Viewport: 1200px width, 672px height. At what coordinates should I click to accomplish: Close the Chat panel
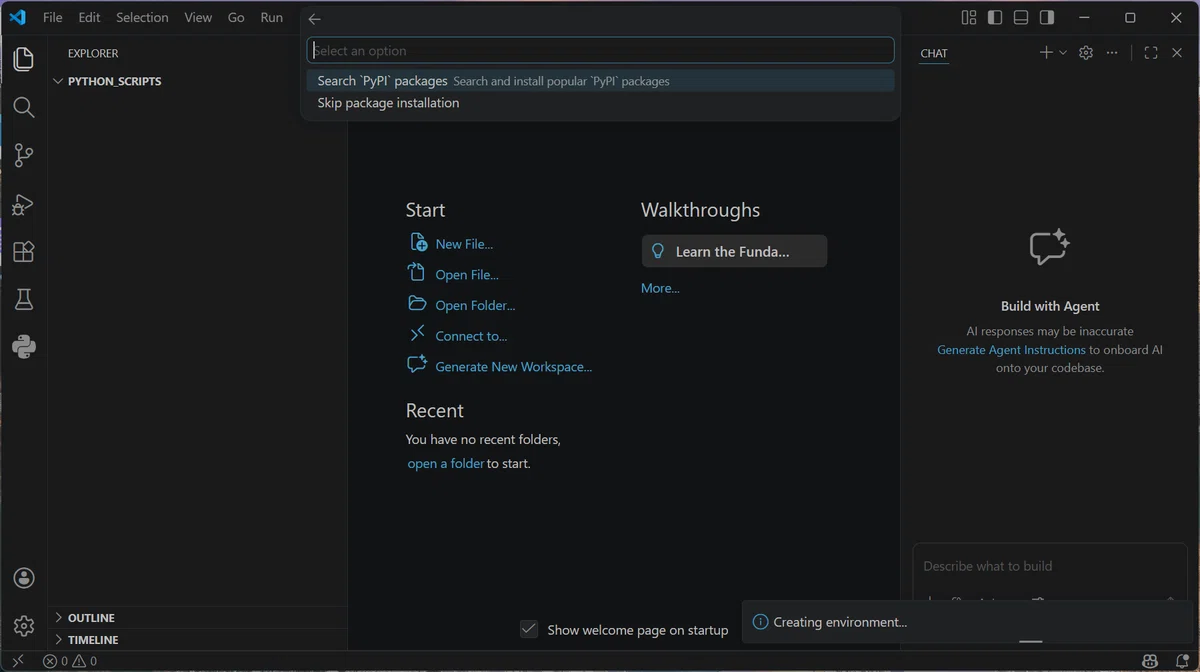point(1178,53)
